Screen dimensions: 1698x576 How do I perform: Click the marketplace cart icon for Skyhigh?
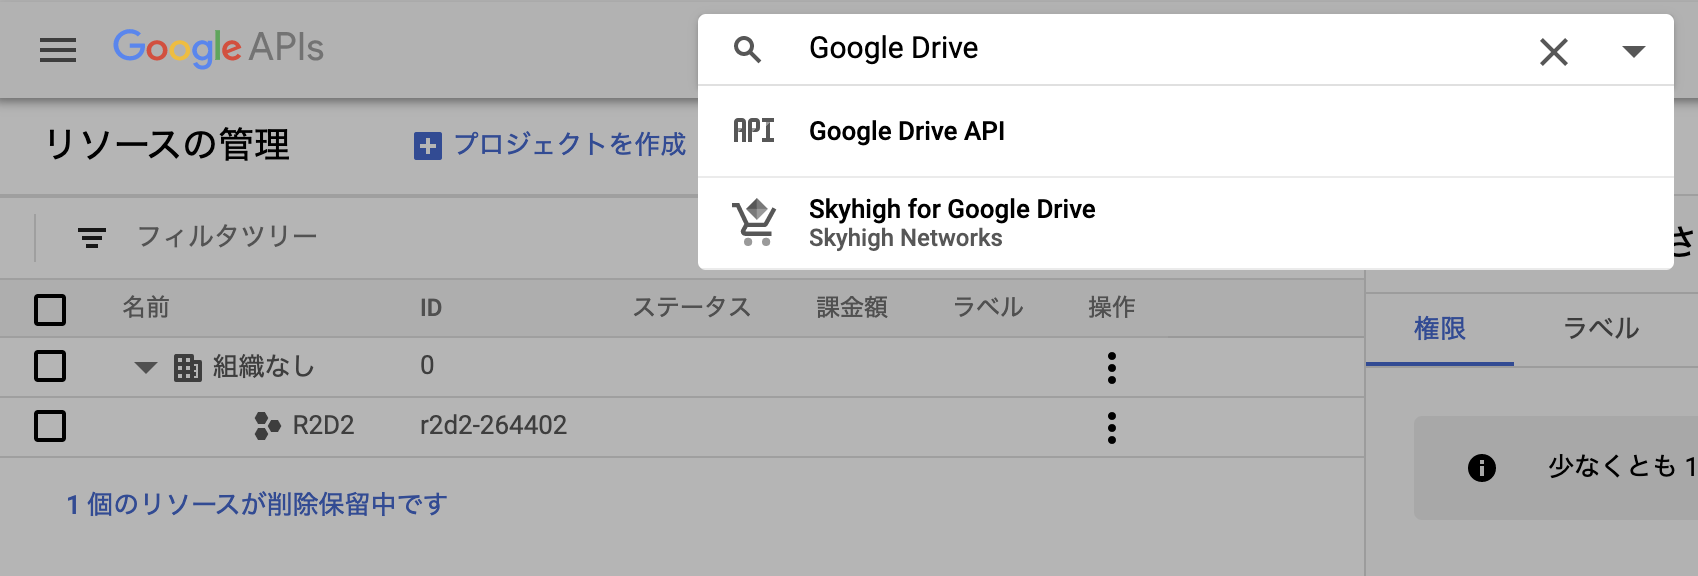[754, 222]
